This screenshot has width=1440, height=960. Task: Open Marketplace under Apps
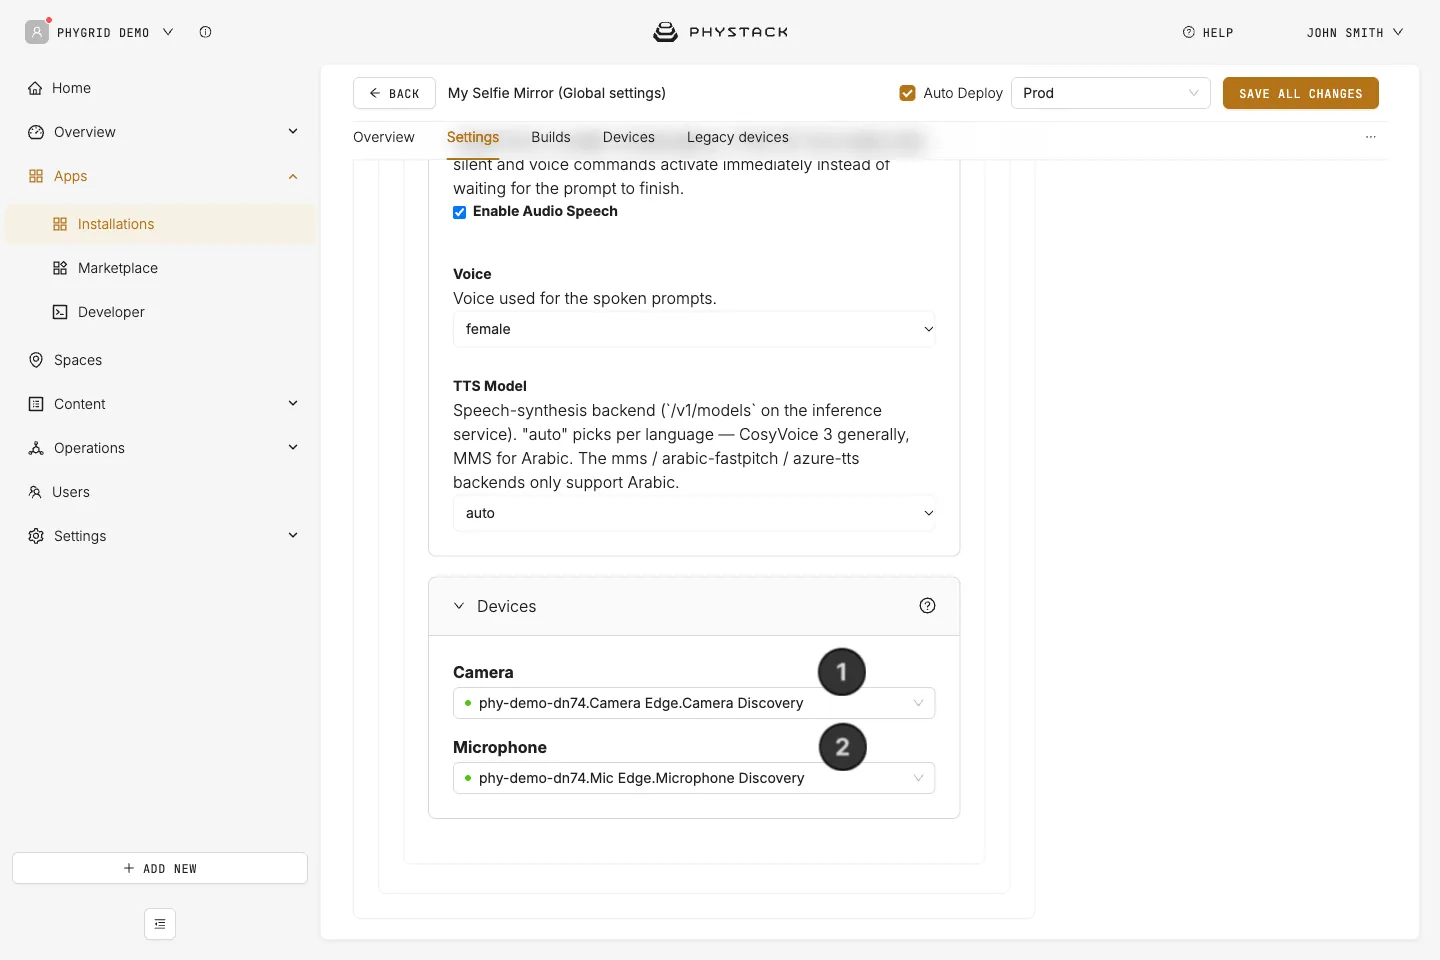(118, 268)
